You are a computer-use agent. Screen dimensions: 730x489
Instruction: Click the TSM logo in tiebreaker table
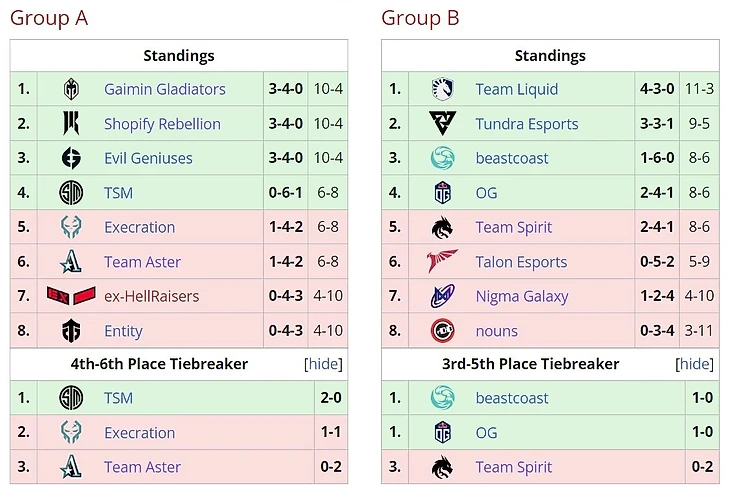click(71, 398)
